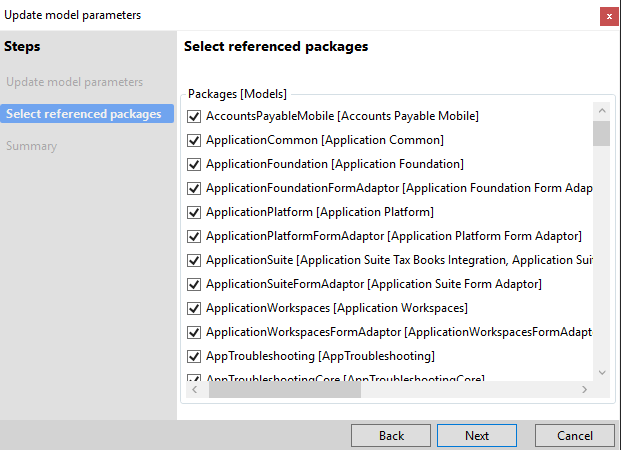
Task: Select the Select referenced packages step
Action: (x=87, y=114)
